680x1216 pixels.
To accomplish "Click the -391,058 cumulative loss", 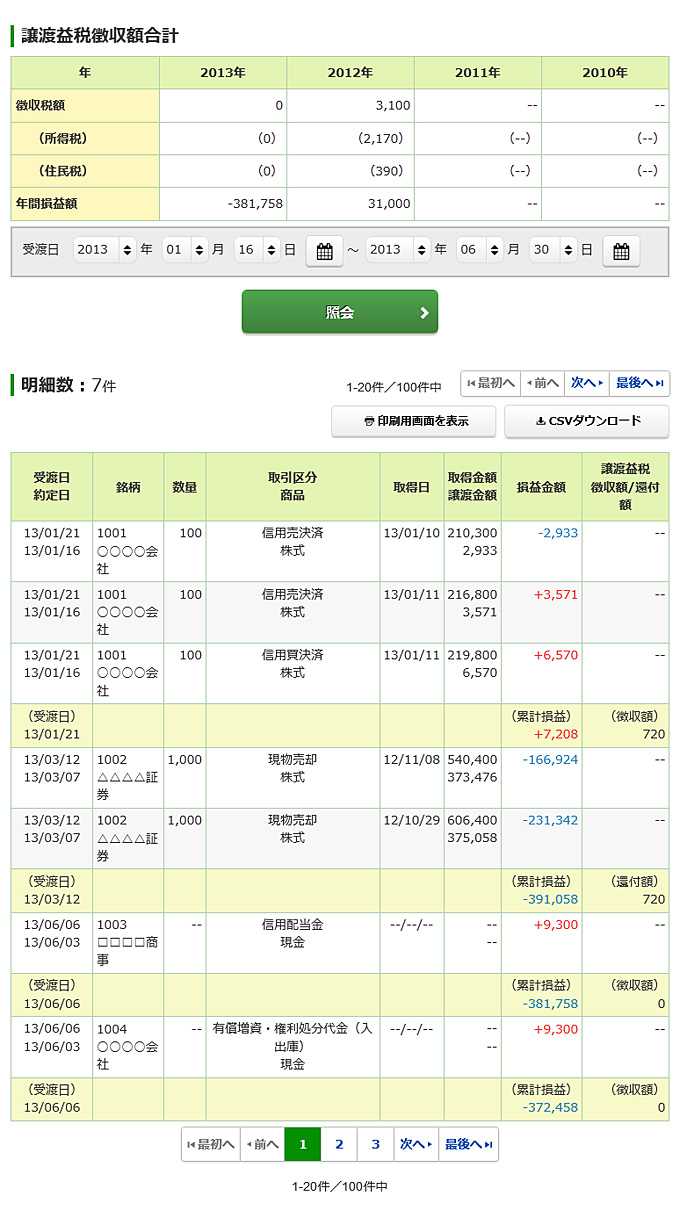I will click(550, 899).
